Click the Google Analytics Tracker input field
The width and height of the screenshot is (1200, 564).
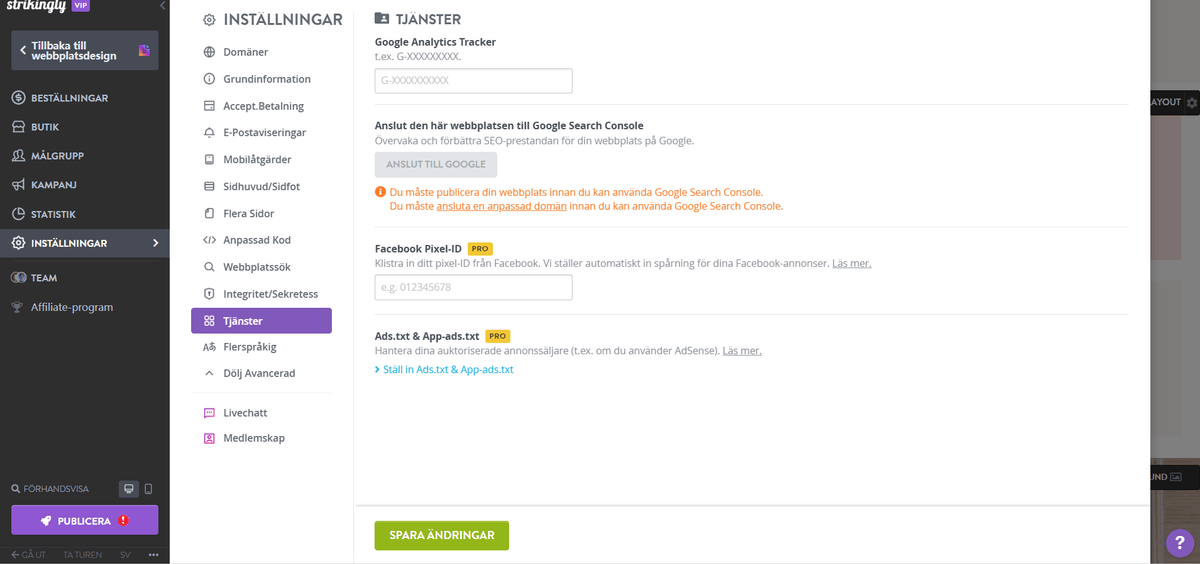[x=473, y=81]
